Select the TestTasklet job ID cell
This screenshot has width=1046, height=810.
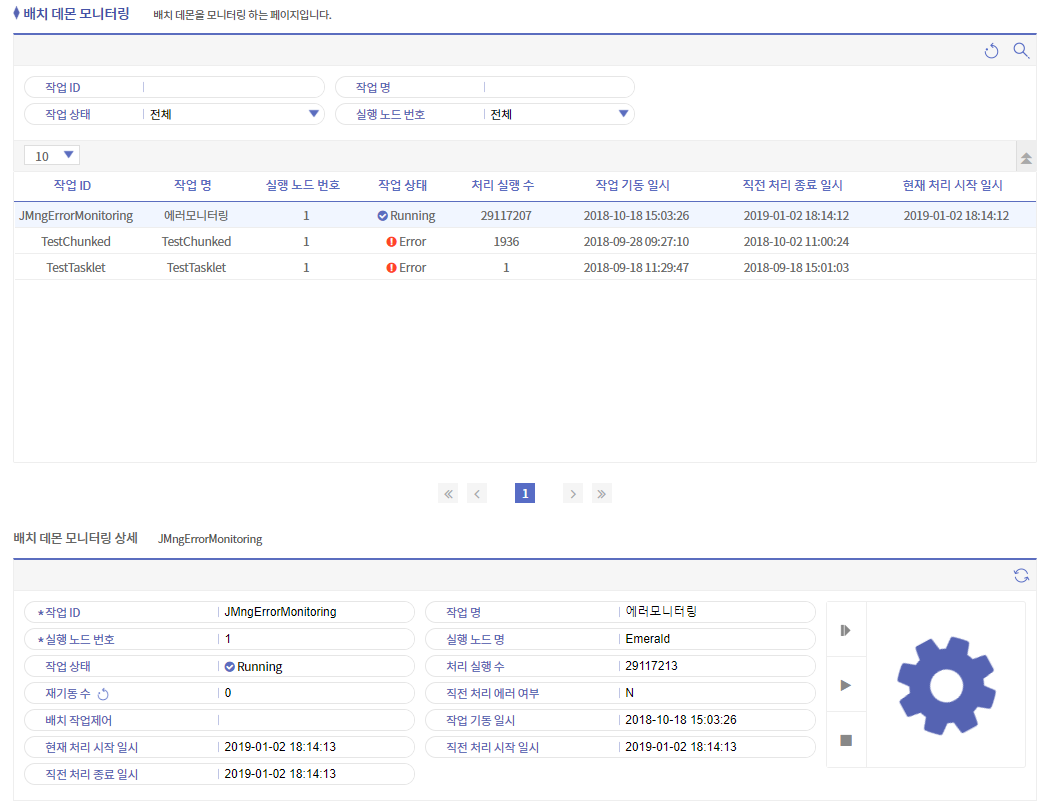(76, 268)
